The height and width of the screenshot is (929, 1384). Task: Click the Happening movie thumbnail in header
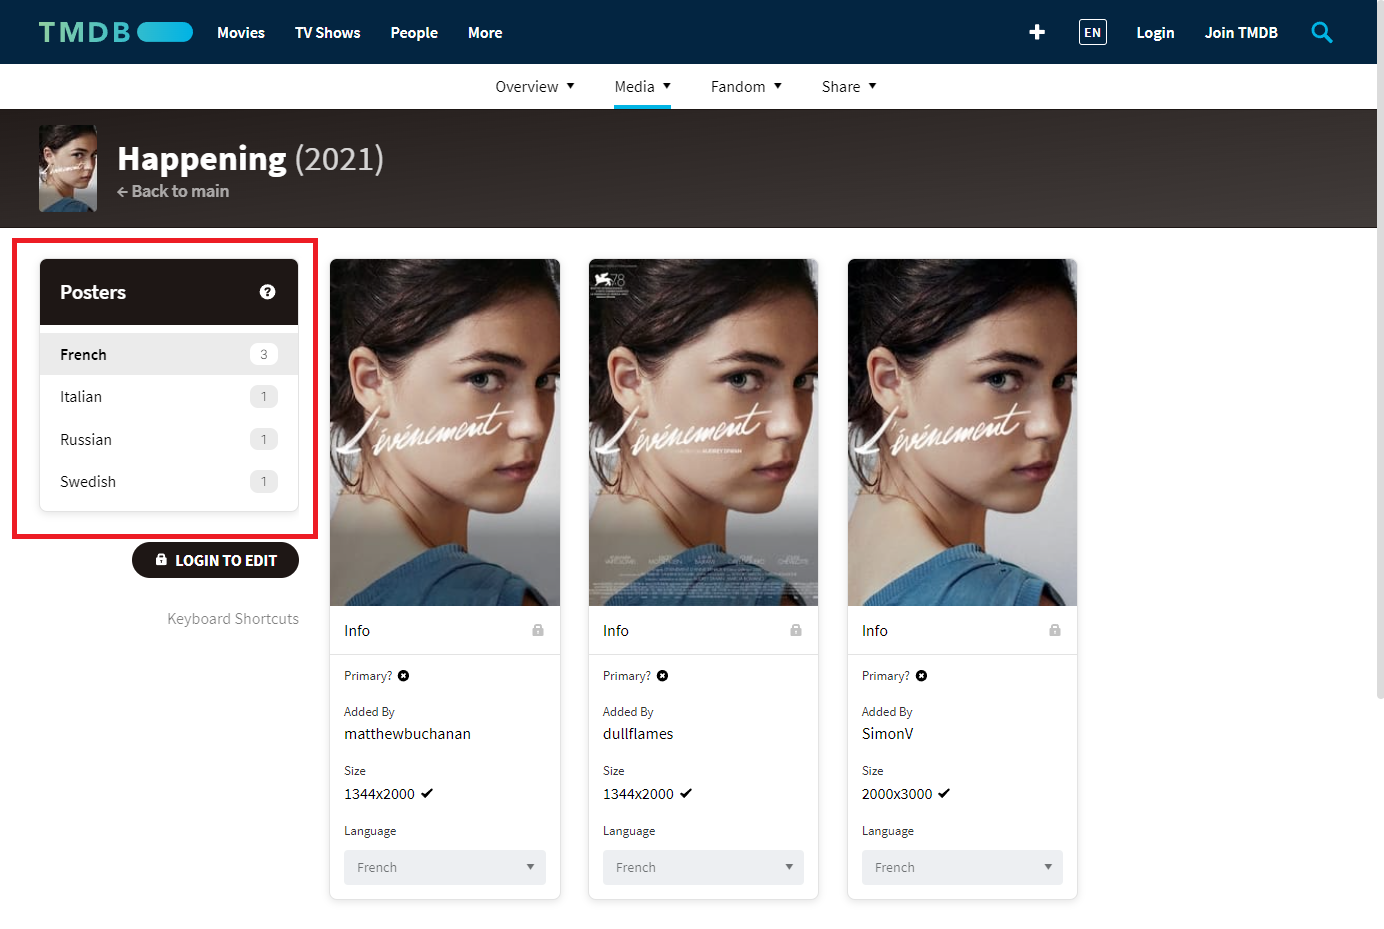click(68, 168)
